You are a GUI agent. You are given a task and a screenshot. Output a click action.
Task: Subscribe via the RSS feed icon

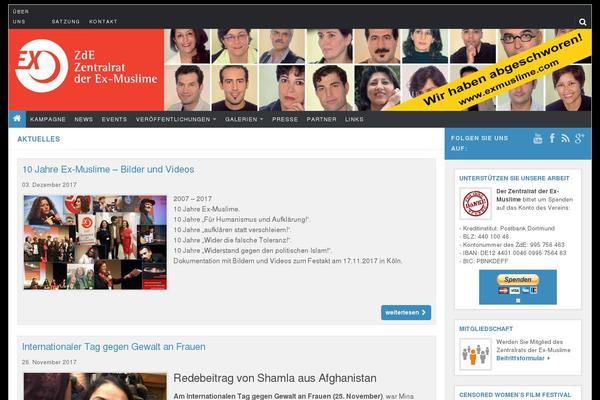565,139
